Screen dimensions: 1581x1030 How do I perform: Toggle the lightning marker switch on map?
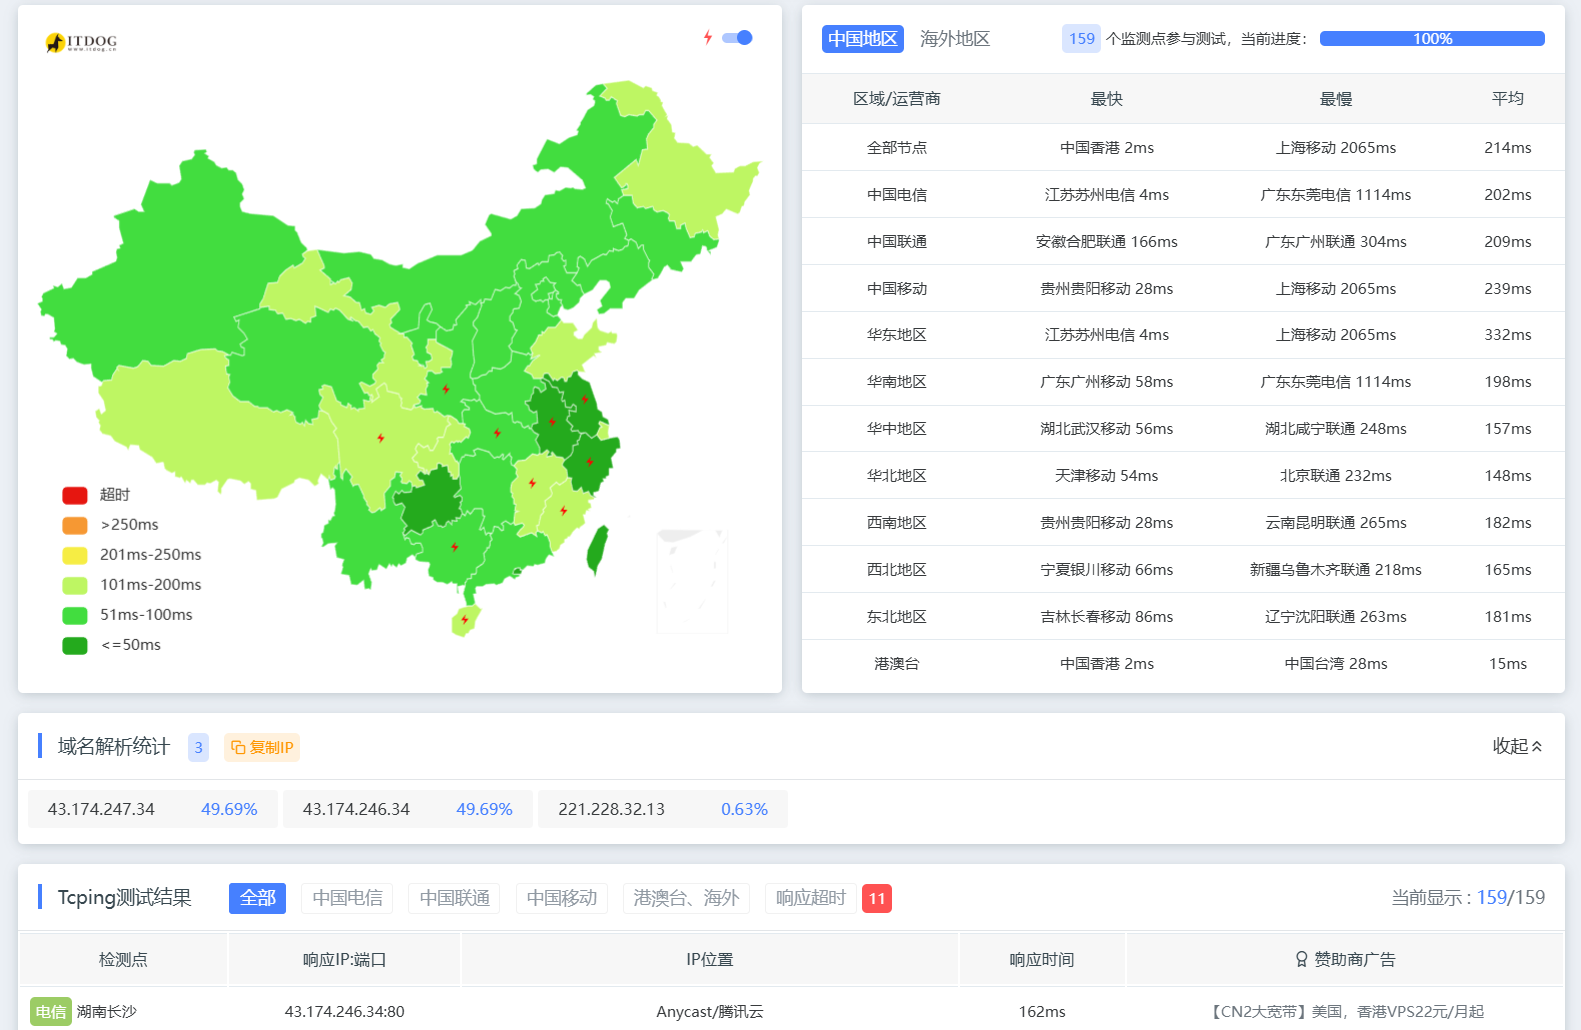coord(738,38)
